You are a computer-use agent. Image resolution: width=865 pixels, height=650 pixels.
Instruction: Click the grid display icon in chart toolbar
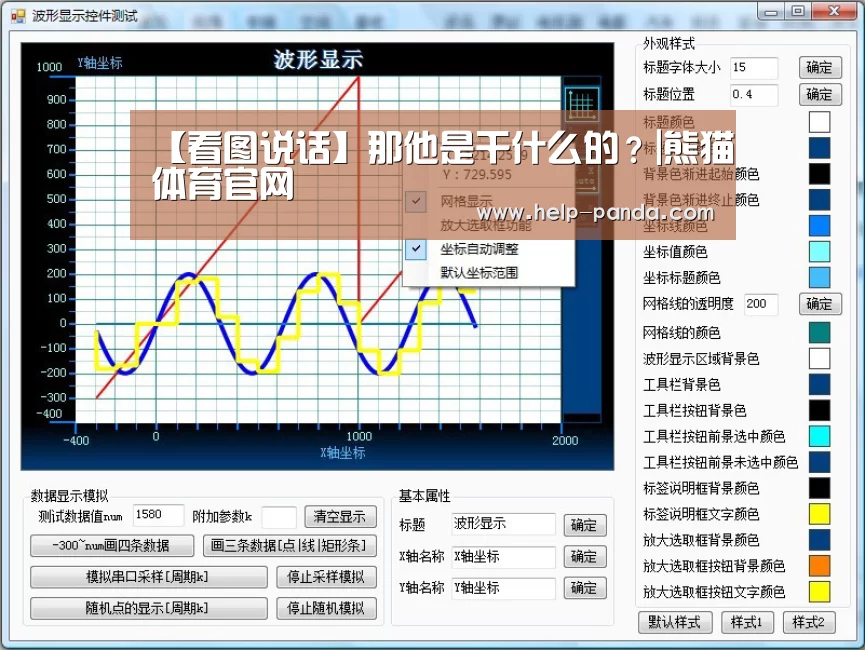click(x=582, y=104)
